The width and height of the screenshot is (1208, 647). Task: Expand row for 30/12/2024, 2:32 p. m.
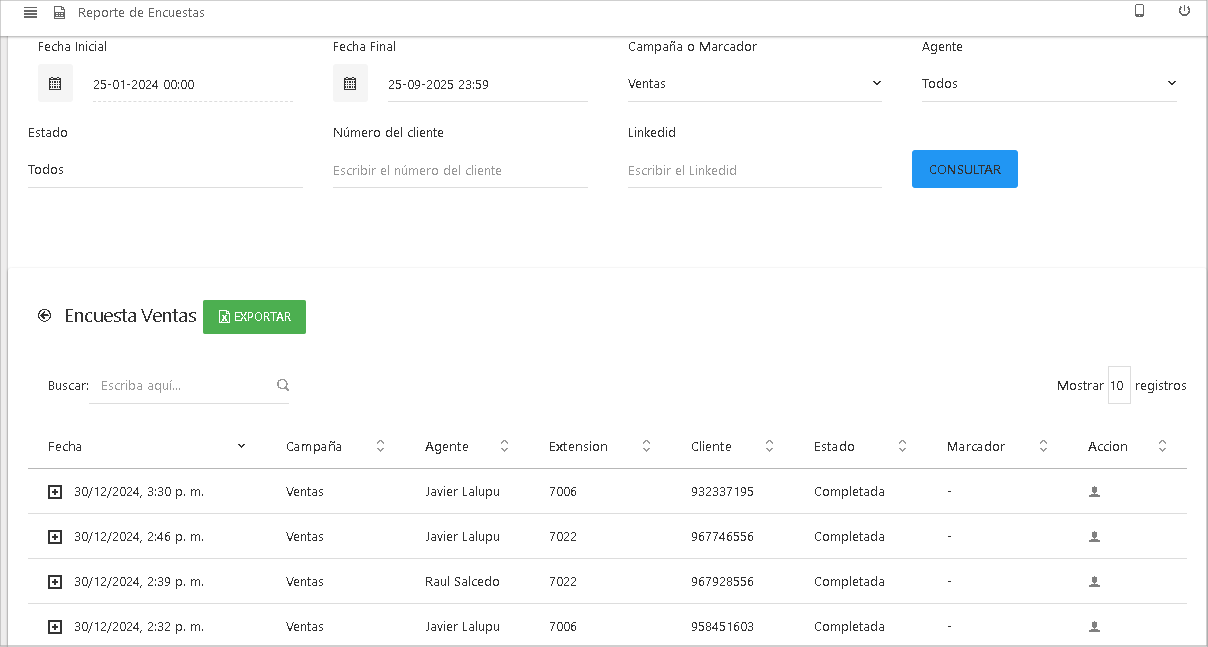[55, 627]
